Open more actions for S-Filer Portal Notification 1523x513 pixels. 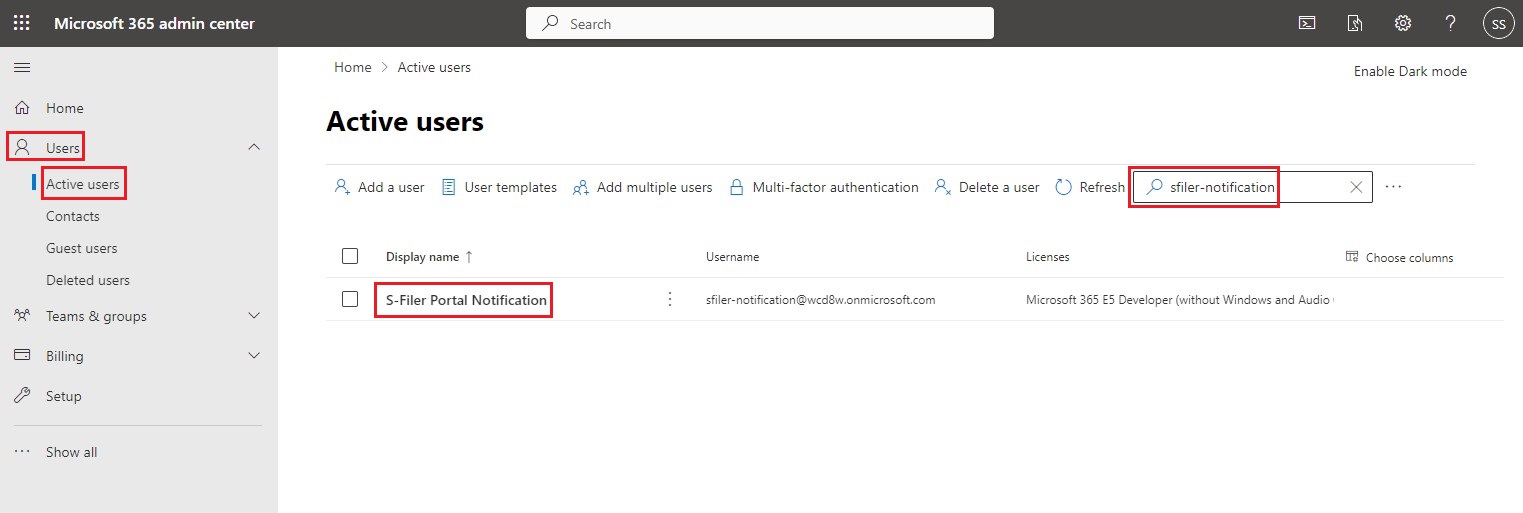670,299
